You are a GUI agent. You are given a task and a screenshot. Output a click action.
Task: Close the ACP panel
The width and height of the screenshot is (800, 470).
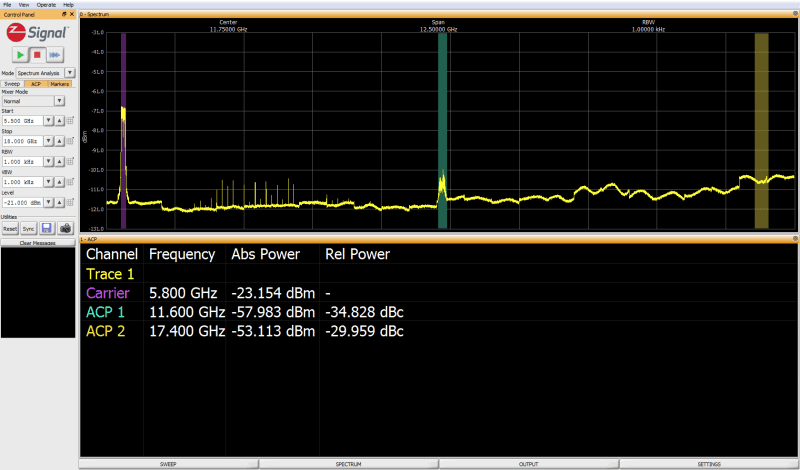[x=795, y=239]
